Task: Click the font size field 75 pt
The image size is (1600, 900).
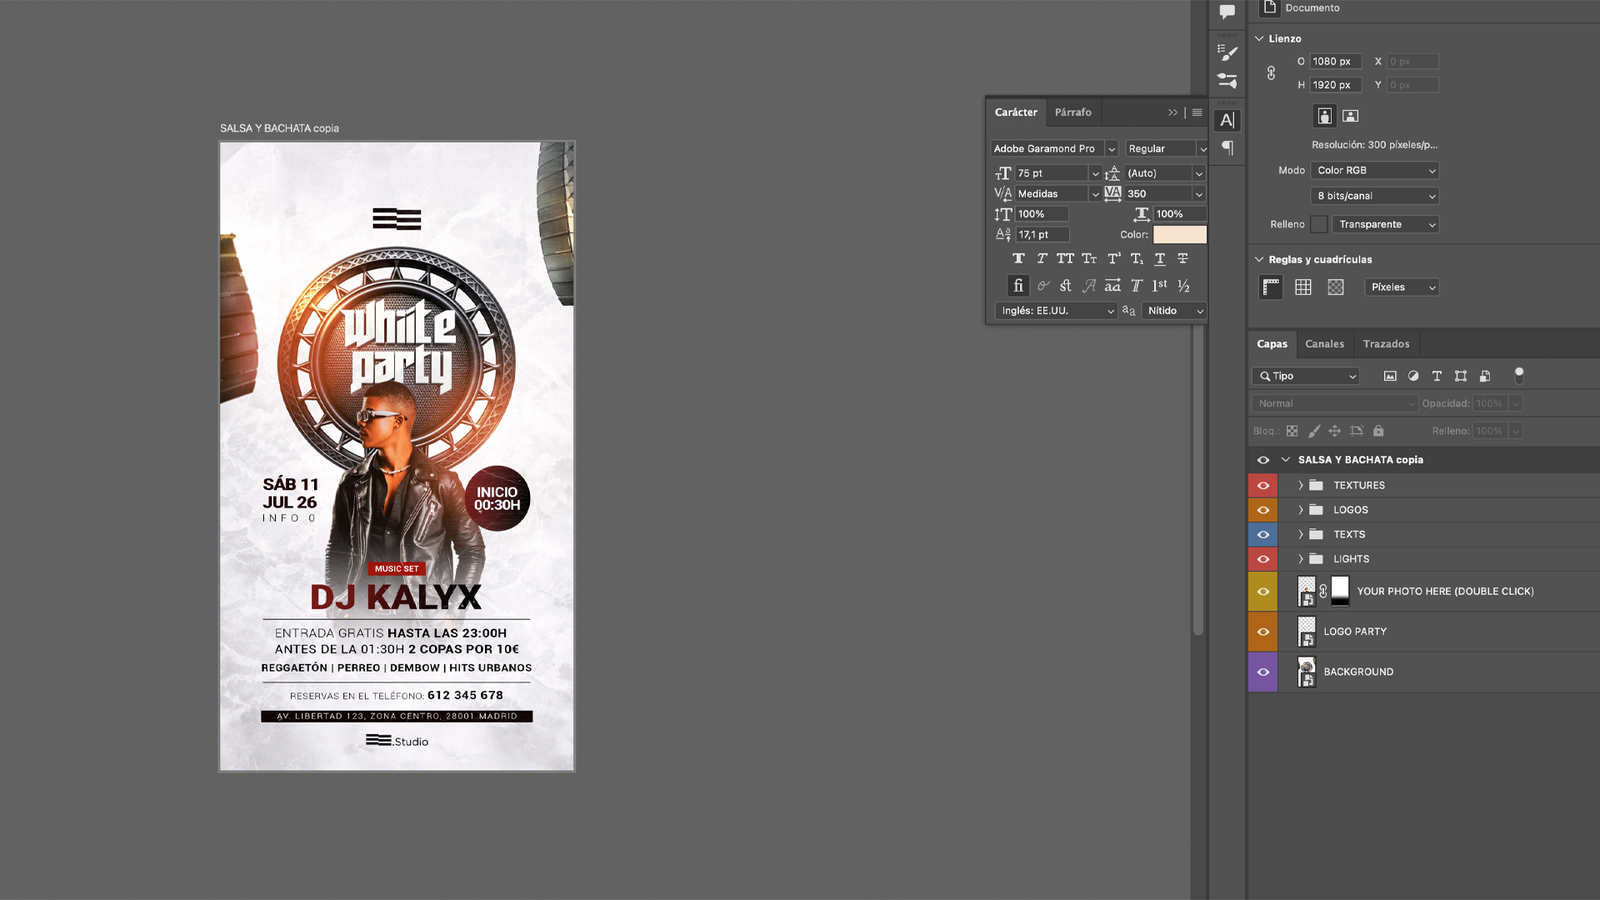Action: [x=1050, y=173]
